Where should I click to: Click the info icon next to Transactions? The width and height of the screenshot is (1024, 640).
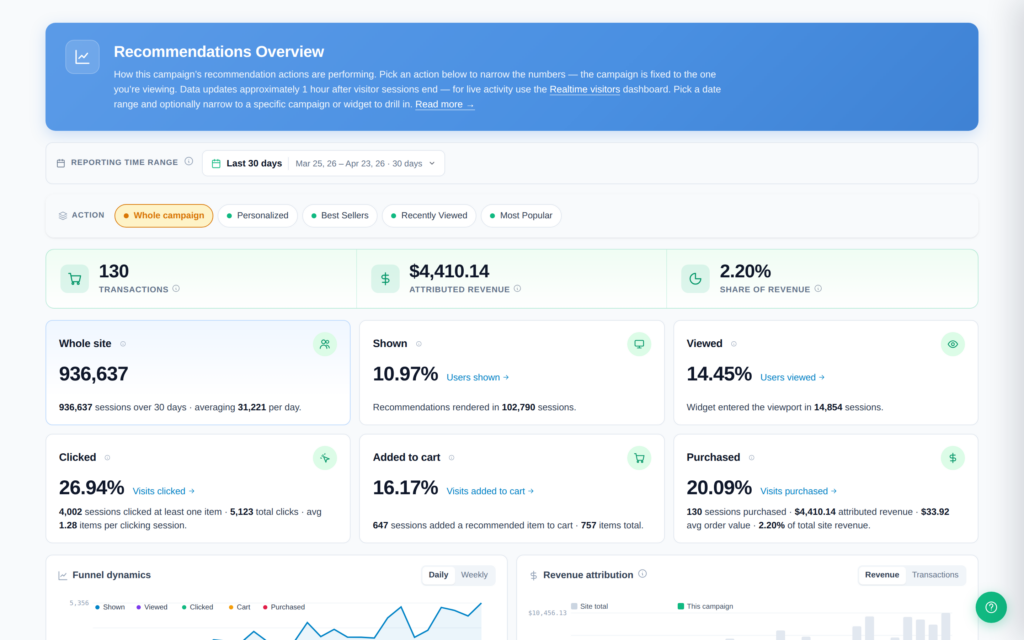coord(176,289)
